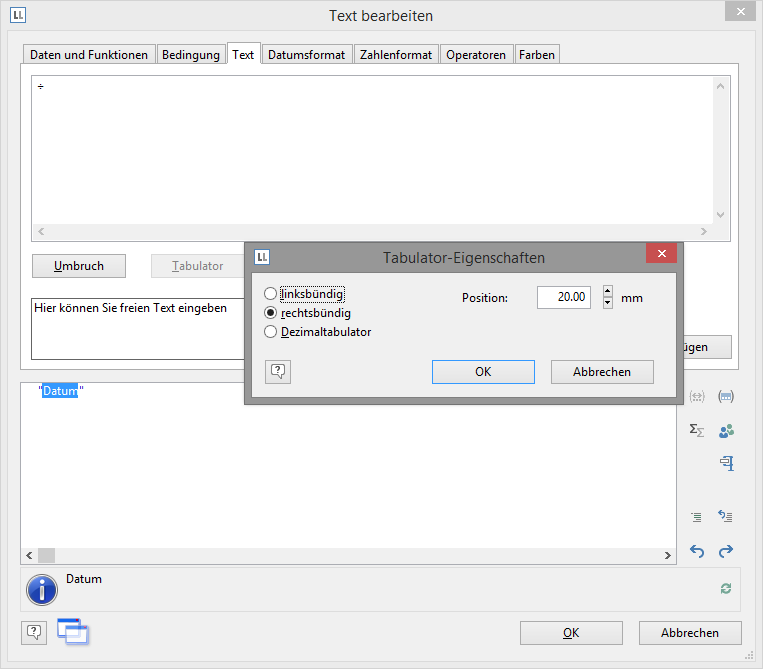Screen dimensions: 763x669
Task: Confirm with OK in Tabulator-Eigenschaften dialog
Action: [483, 372]
